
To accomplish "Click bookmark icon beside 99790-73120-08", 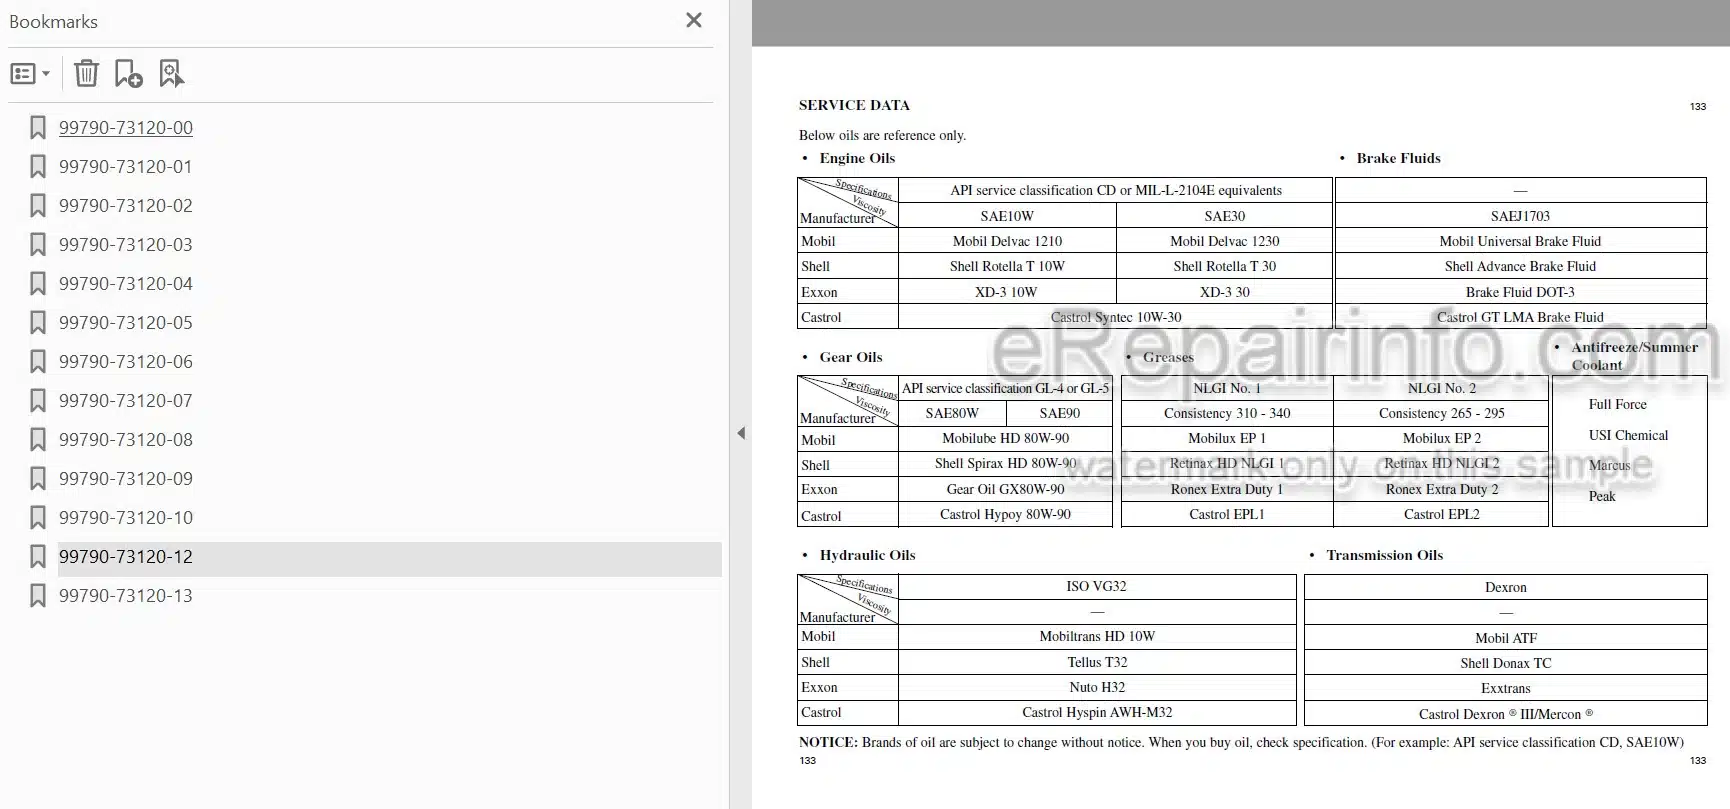I will (x=38, y=440).
